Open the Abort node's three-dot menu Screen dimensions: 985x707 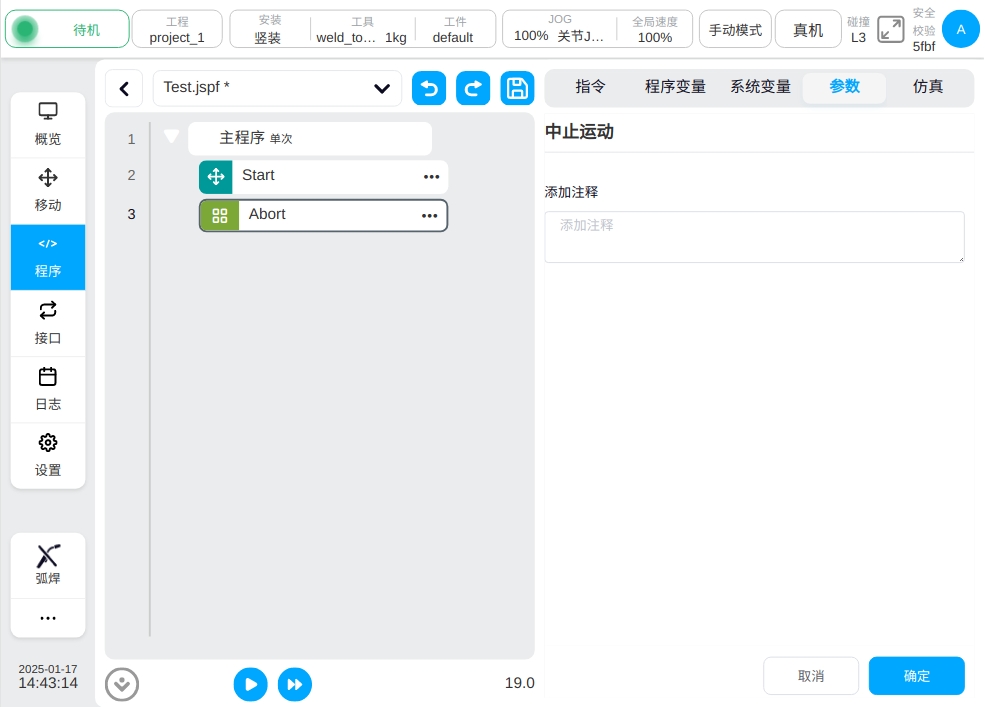coord(429,215)
